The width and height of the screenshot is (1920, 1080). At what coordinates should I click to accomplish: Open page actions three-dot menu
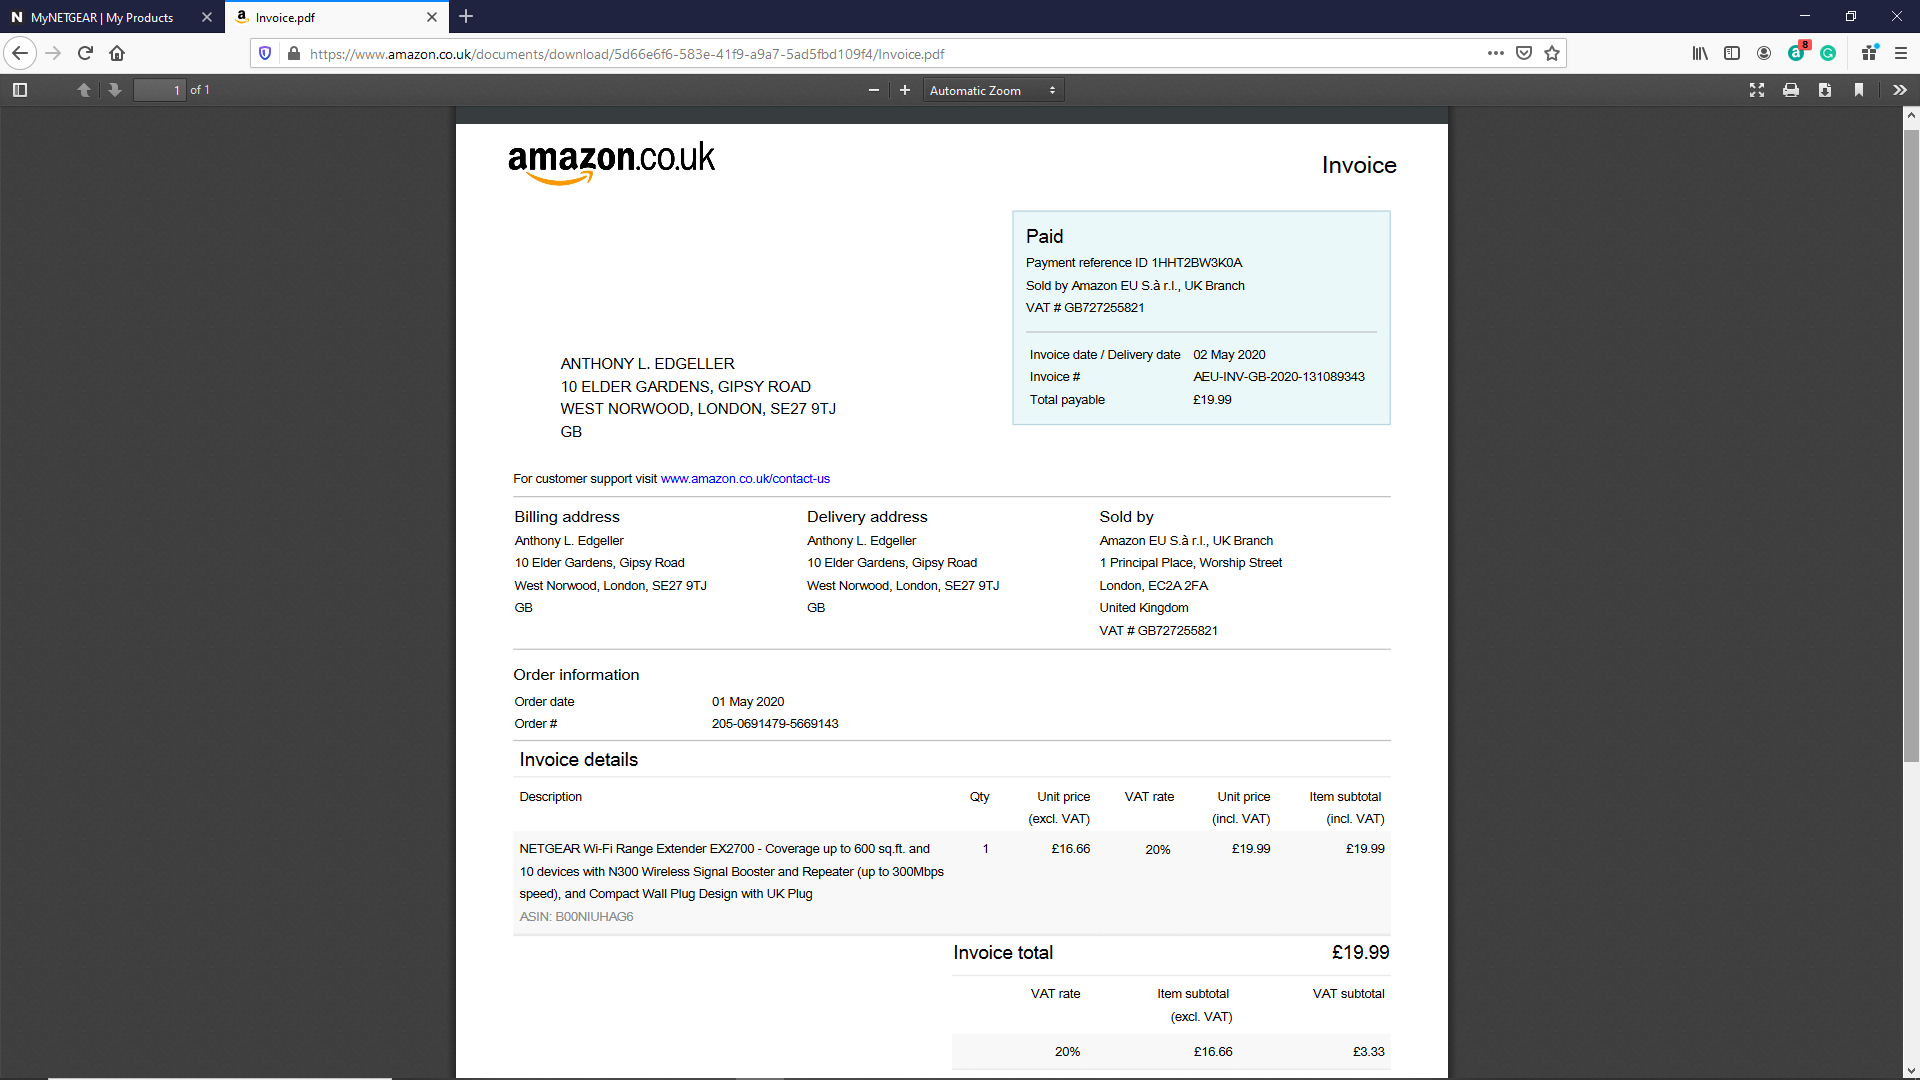(x=1495, y=53)
